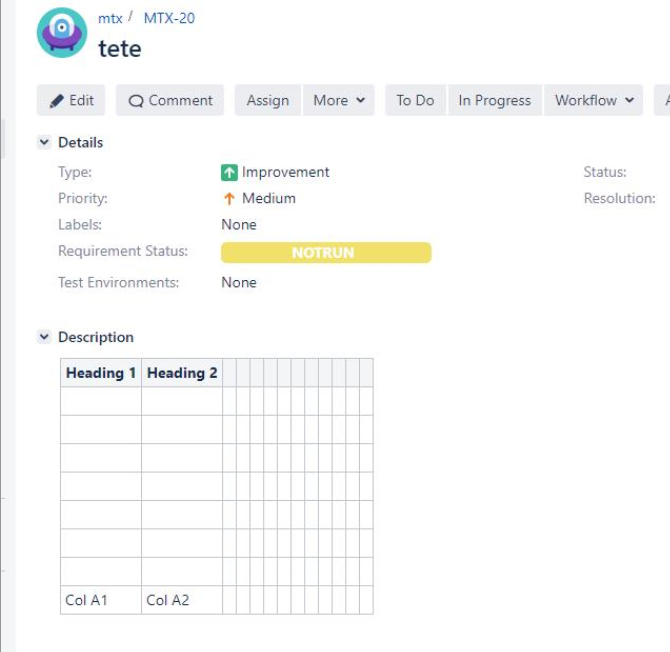The width and height of the screenshot is (670, 652).
Task: Open the More actions dropdown
Action: [x=338, y=100]
